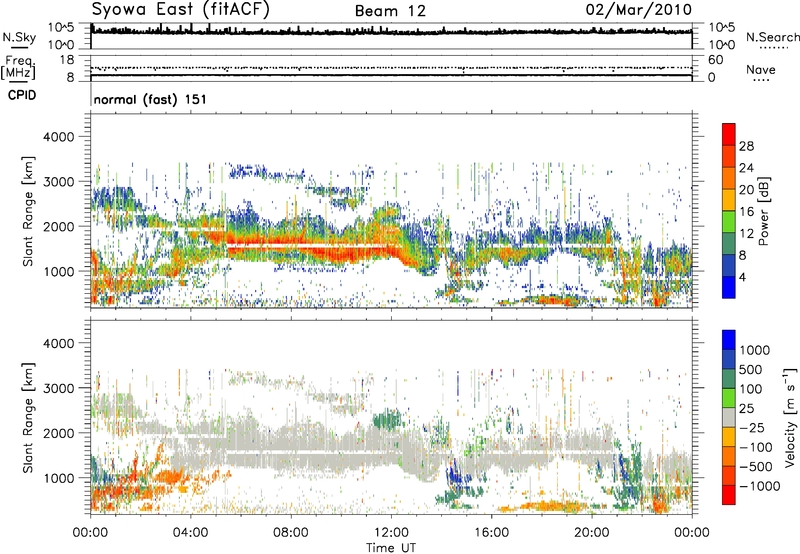Click the '16:00' time tick label

pyautogui.click(x=491, y=533)
